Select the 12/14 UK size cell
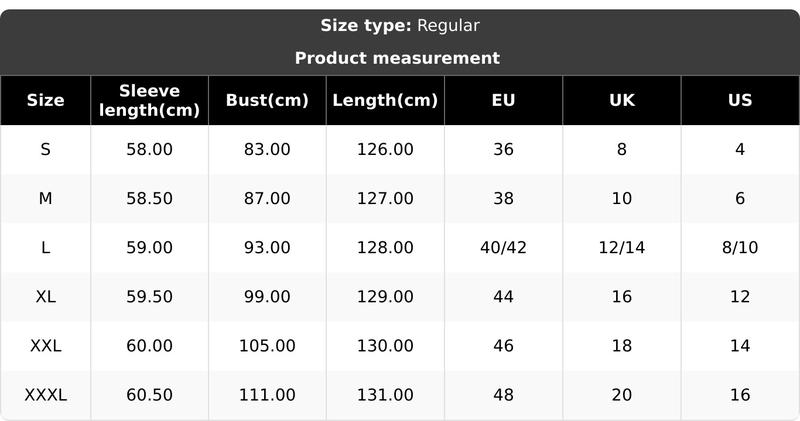 click(621, 248)
